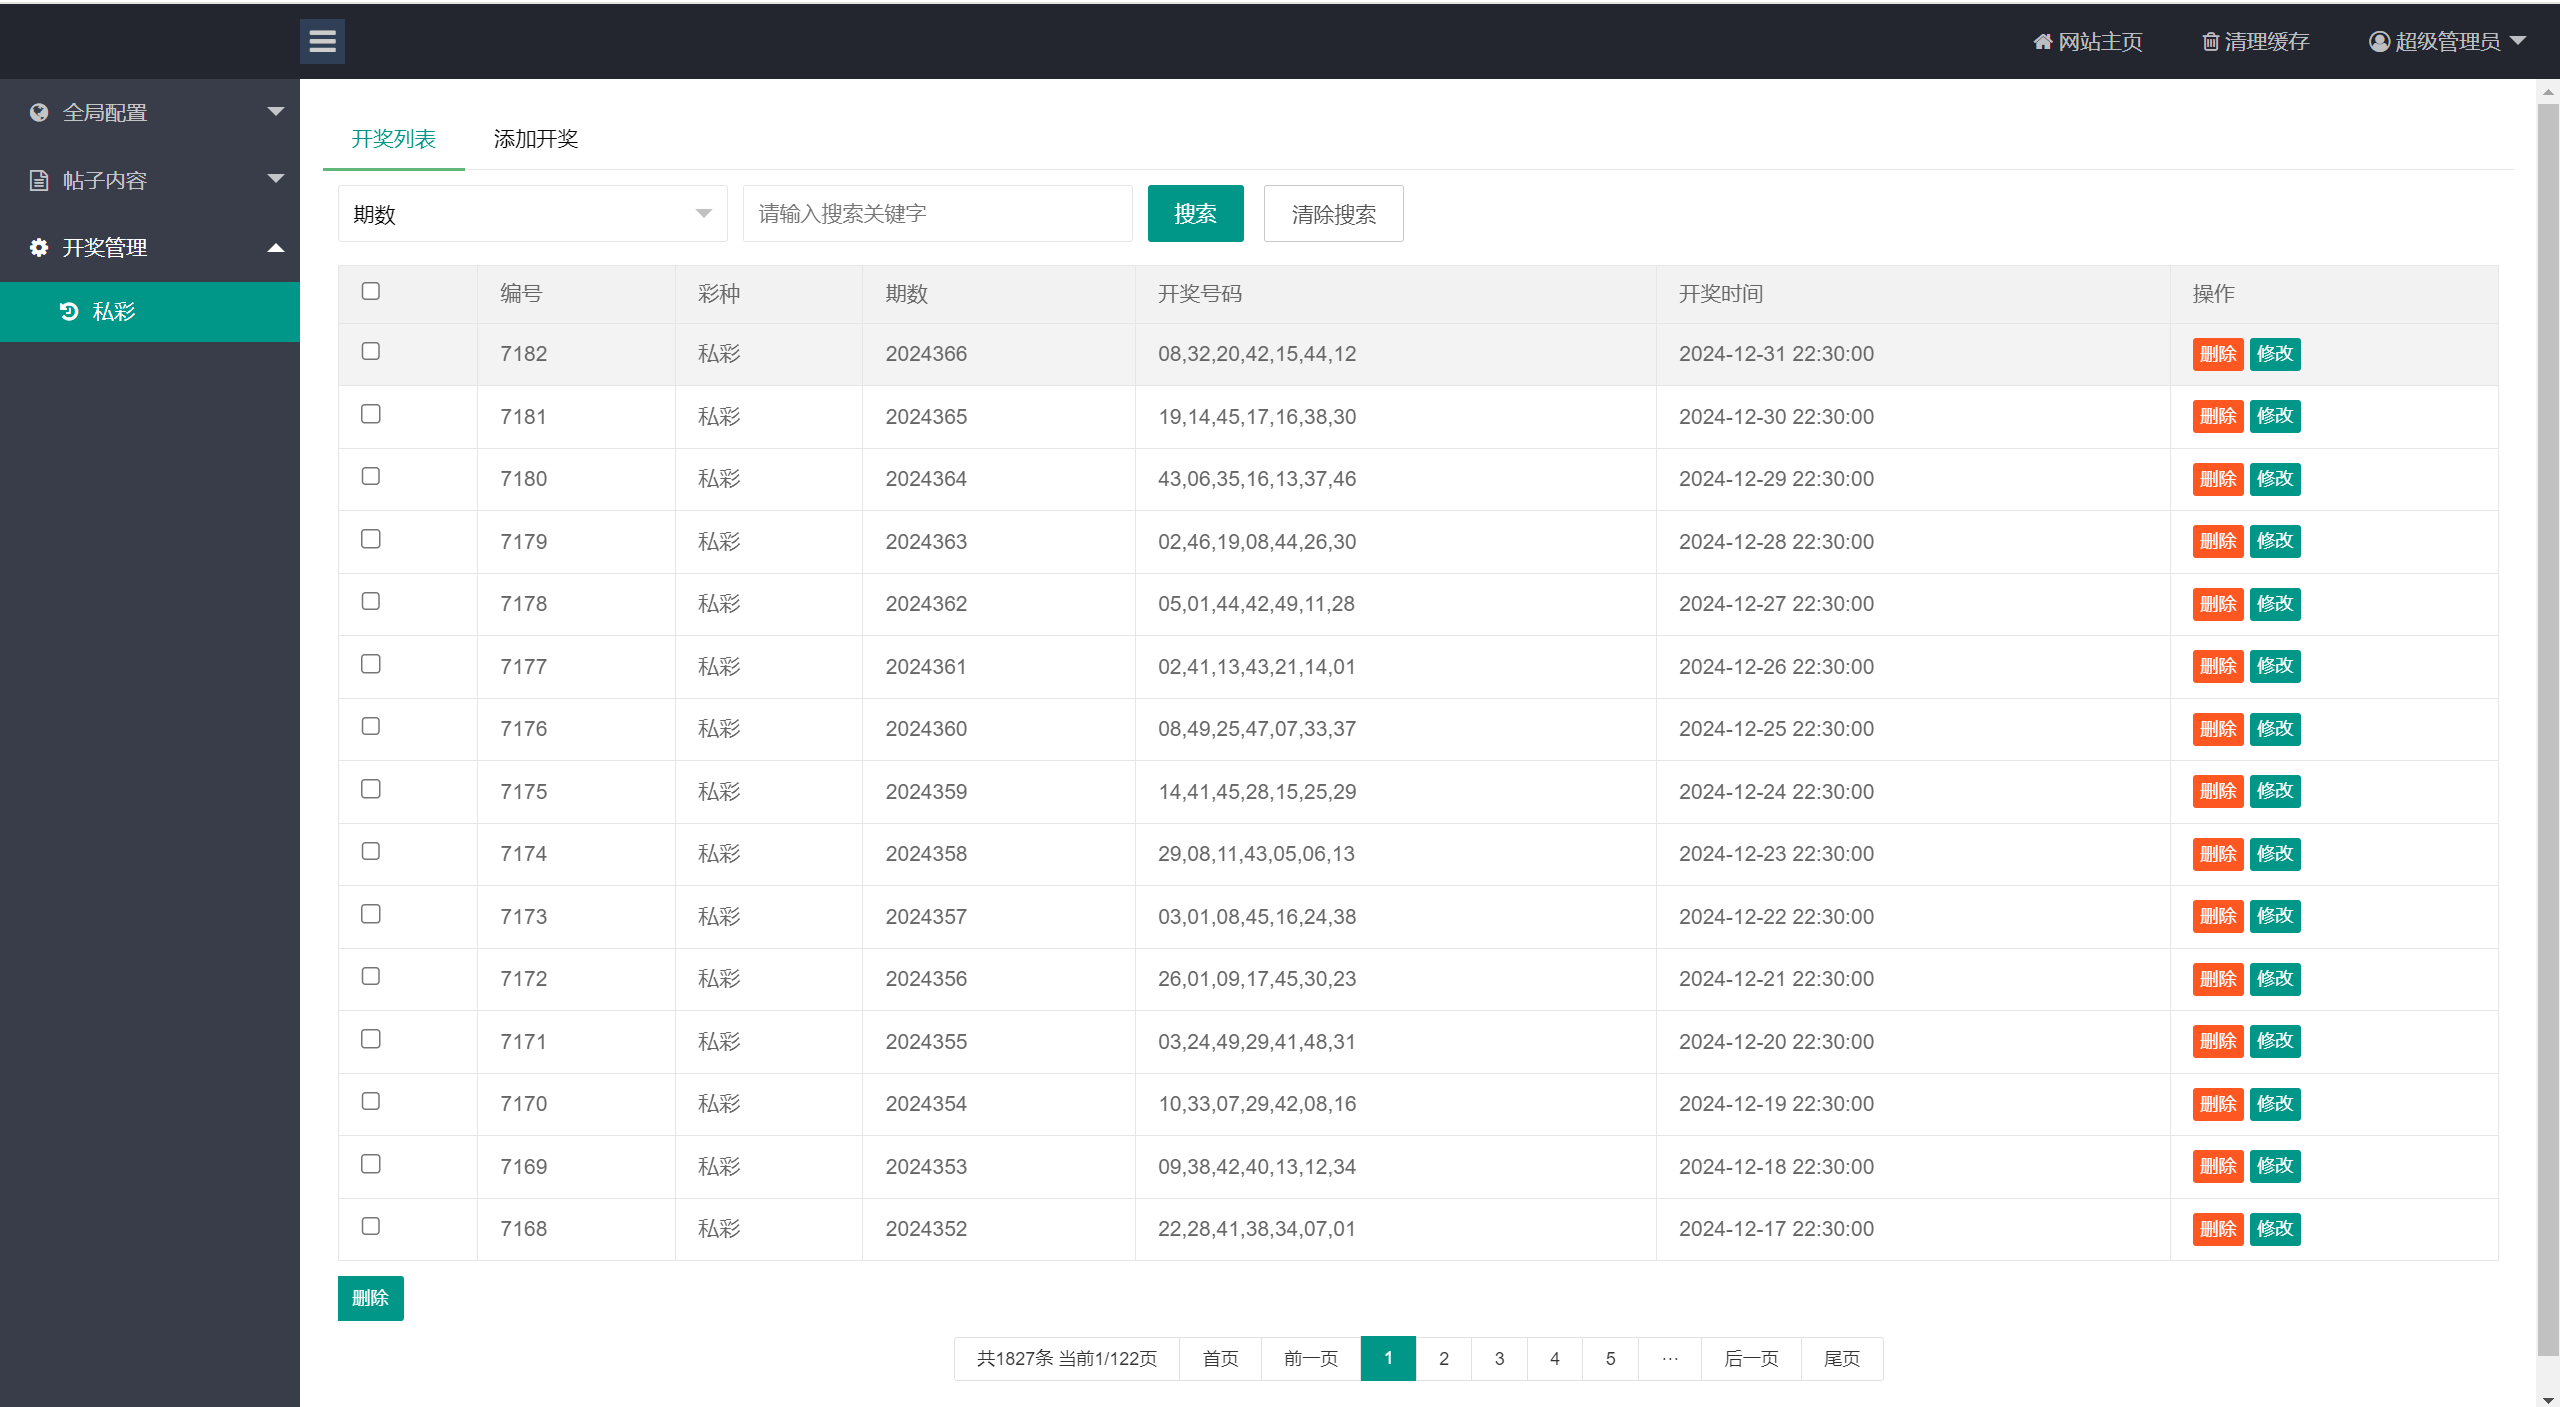The height and width of the screenshot is (1407, 2560).
Task: Toggle the hamburger sidebar menu icon
Action: pyautogui.click(x=322, y=41)
